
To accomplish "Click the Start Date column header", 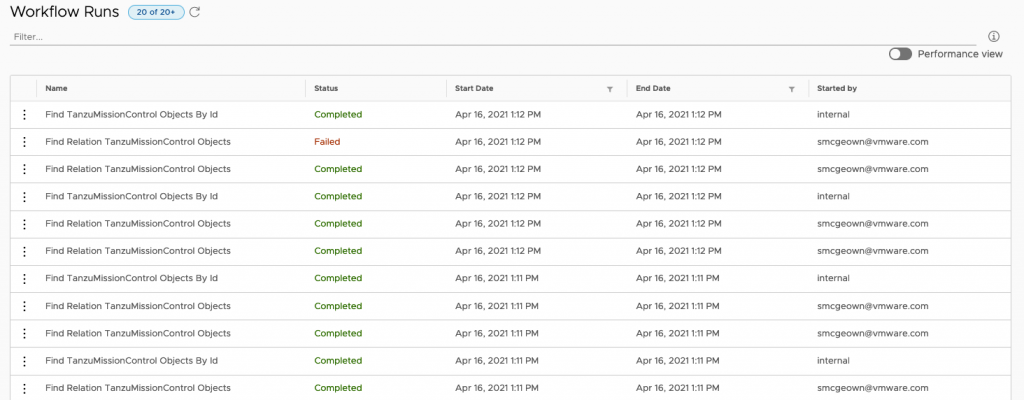I will tap(474, 89).
